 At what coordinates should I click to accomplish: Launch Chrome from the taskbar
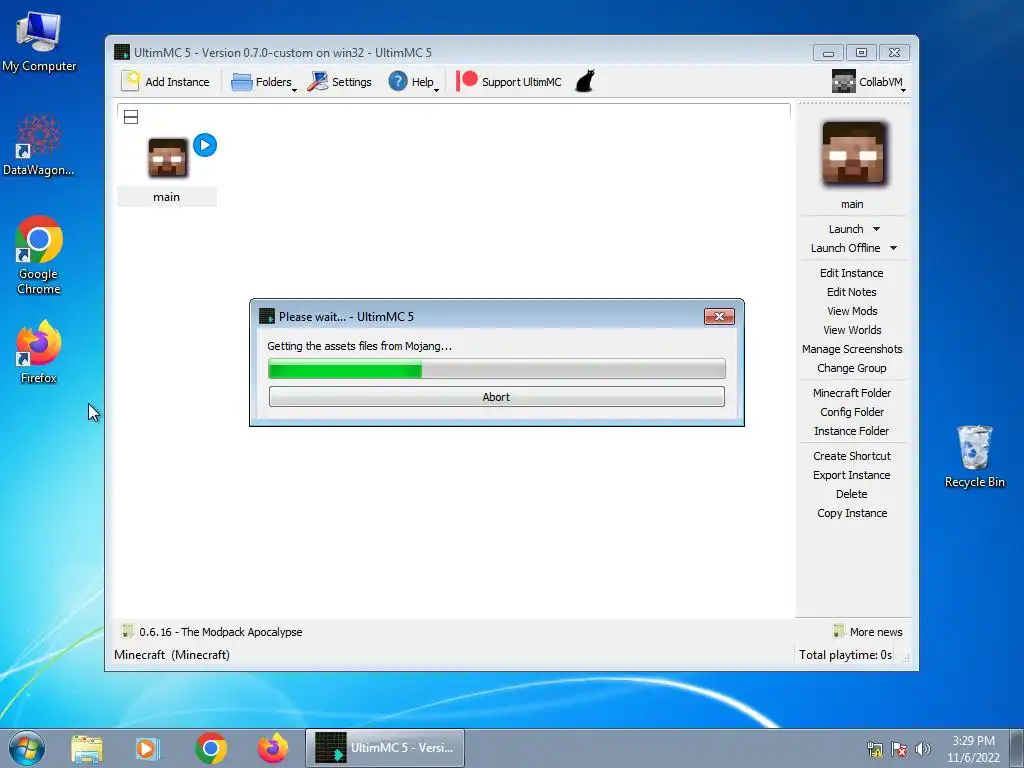coord(210,748)
